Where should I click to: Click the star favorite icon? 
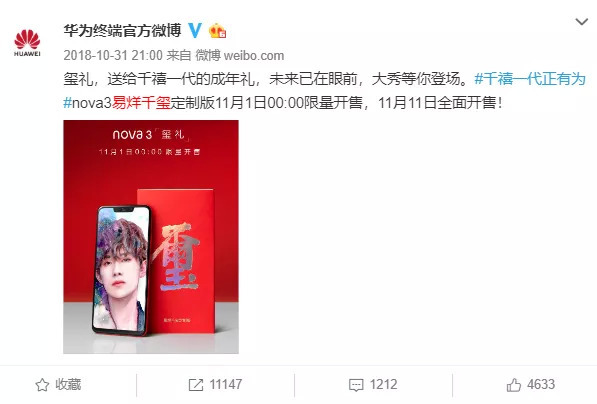click(42, 385)
